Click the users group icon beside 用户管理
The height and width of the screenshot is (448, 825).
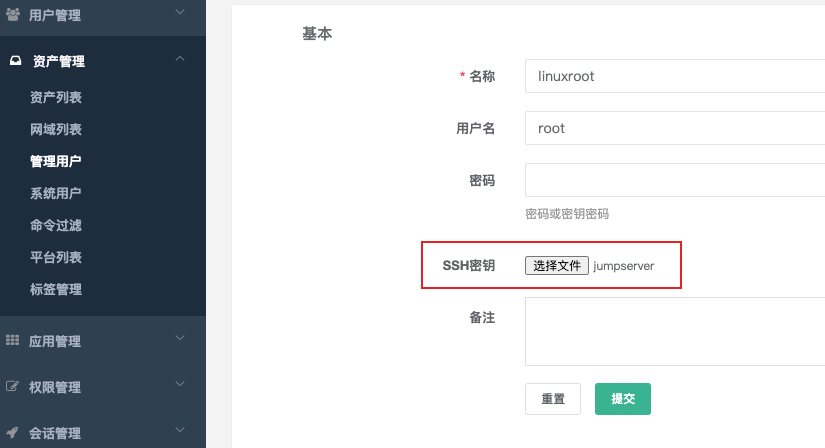tap(13, 14)
